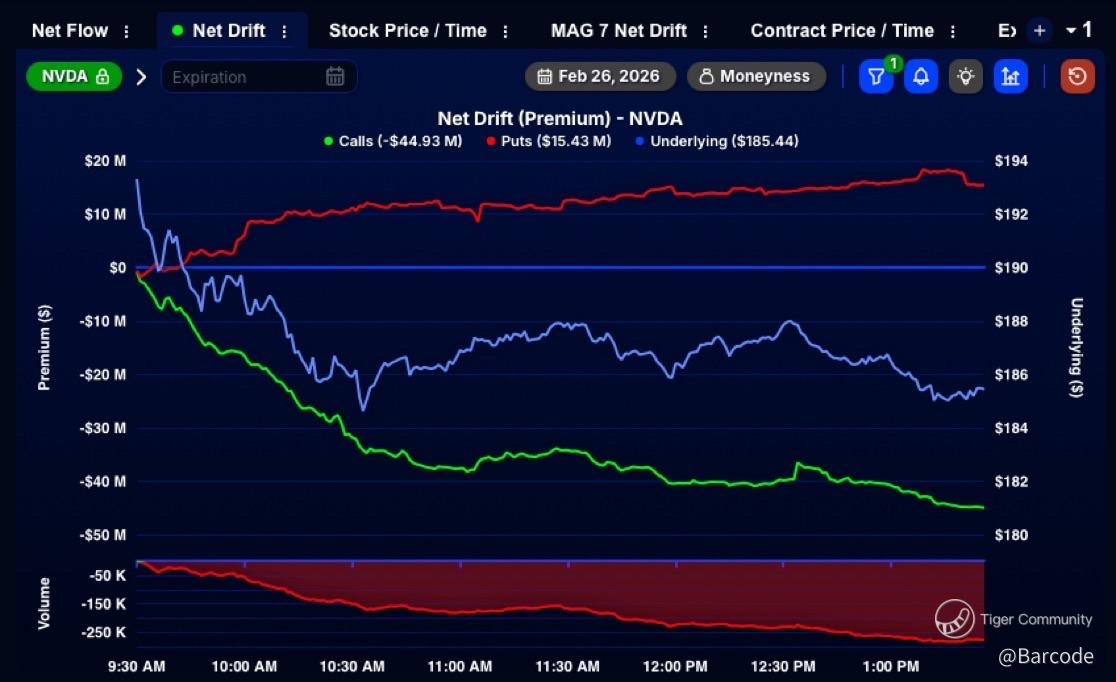1116x682 pixels.
Task: Click the -250 K volume axis label
Action: (x=103, y=632)
